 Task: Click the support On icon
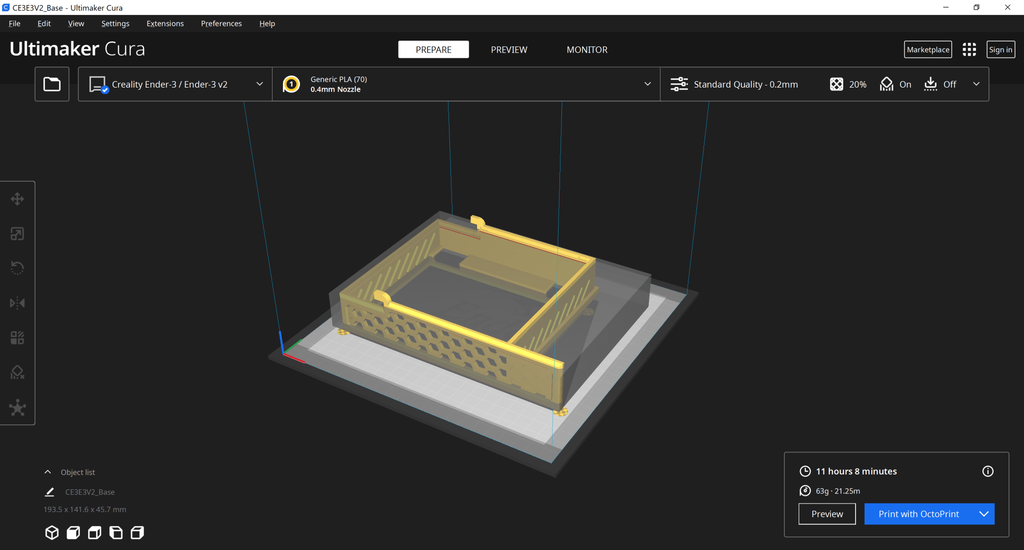coord(886,84)
